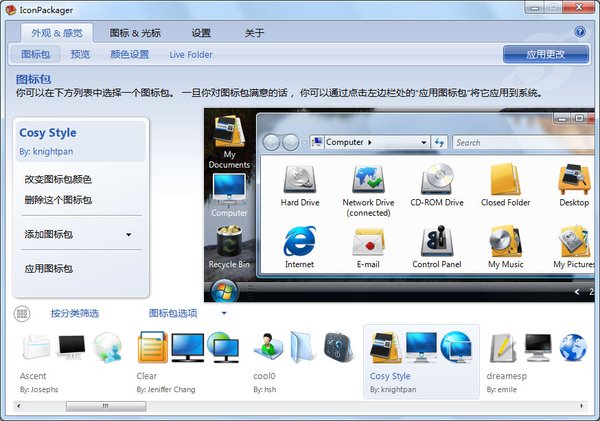Image resolution: width=600 pixels, height=421 pixels.
Task: Click the Internet Explorer icon in preview
Action: [300, 241]
